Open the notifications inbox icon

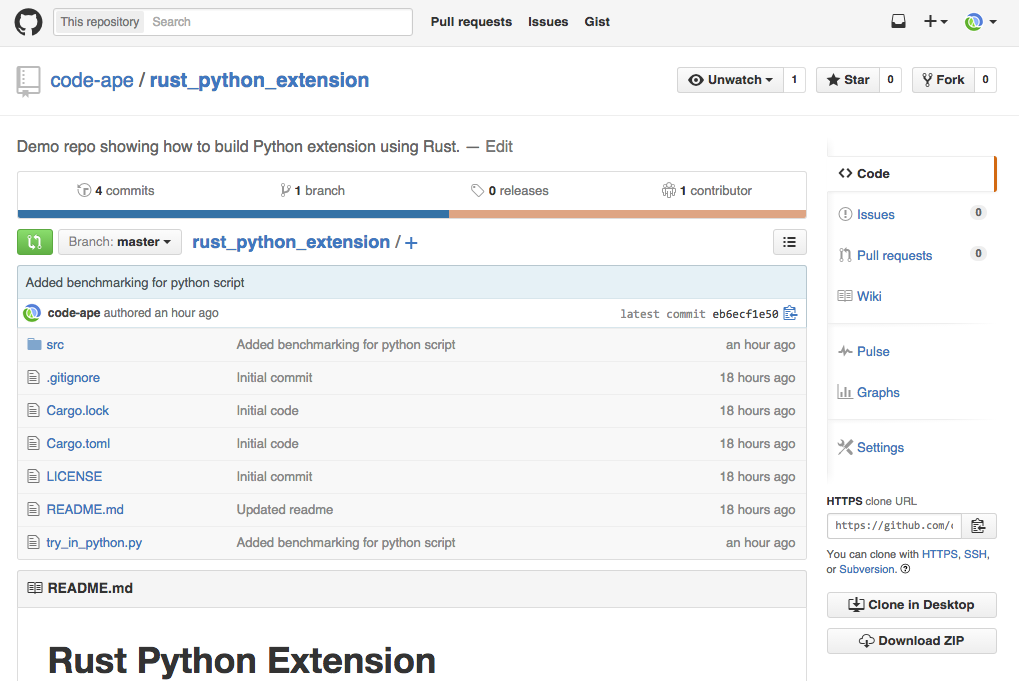[898, 22]
